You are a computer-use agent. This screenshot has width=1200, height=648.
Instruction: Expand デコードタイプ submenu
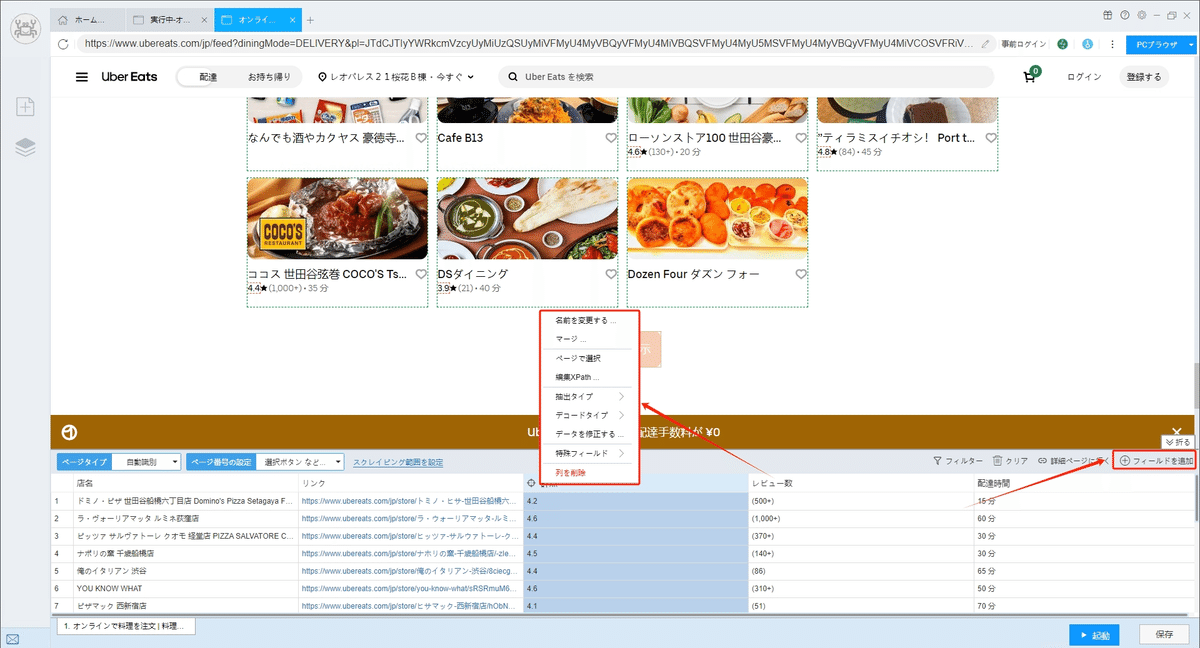click(x=589, y=415)
